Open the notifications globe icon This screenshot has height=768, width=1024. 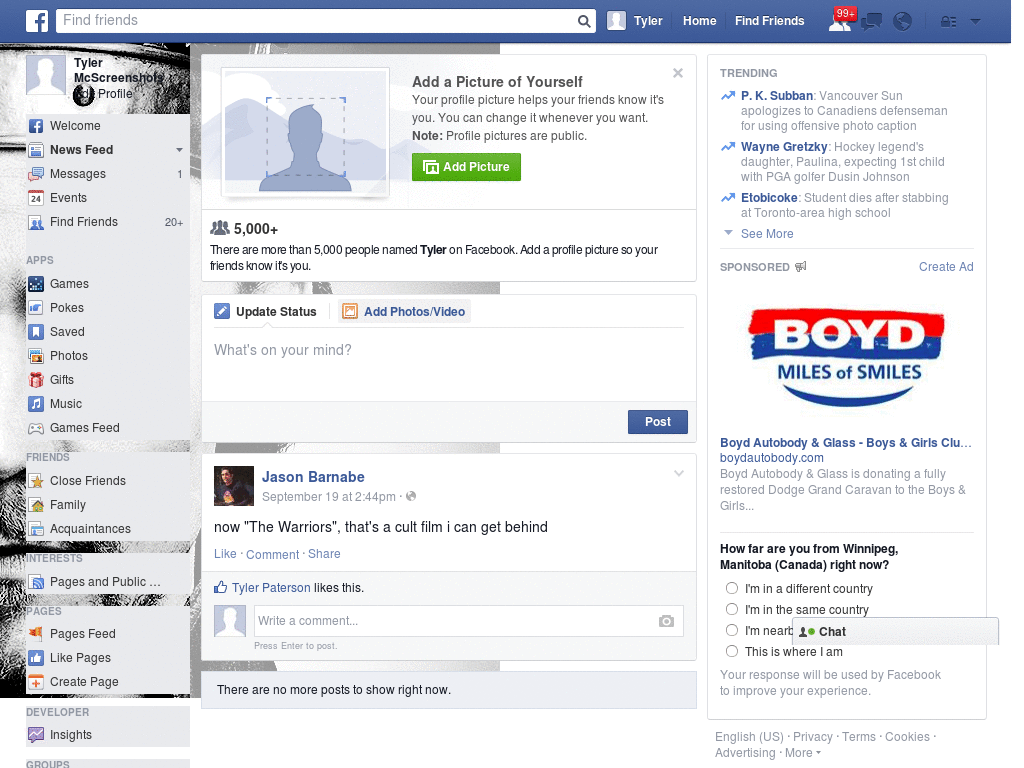tap(903, 22)
